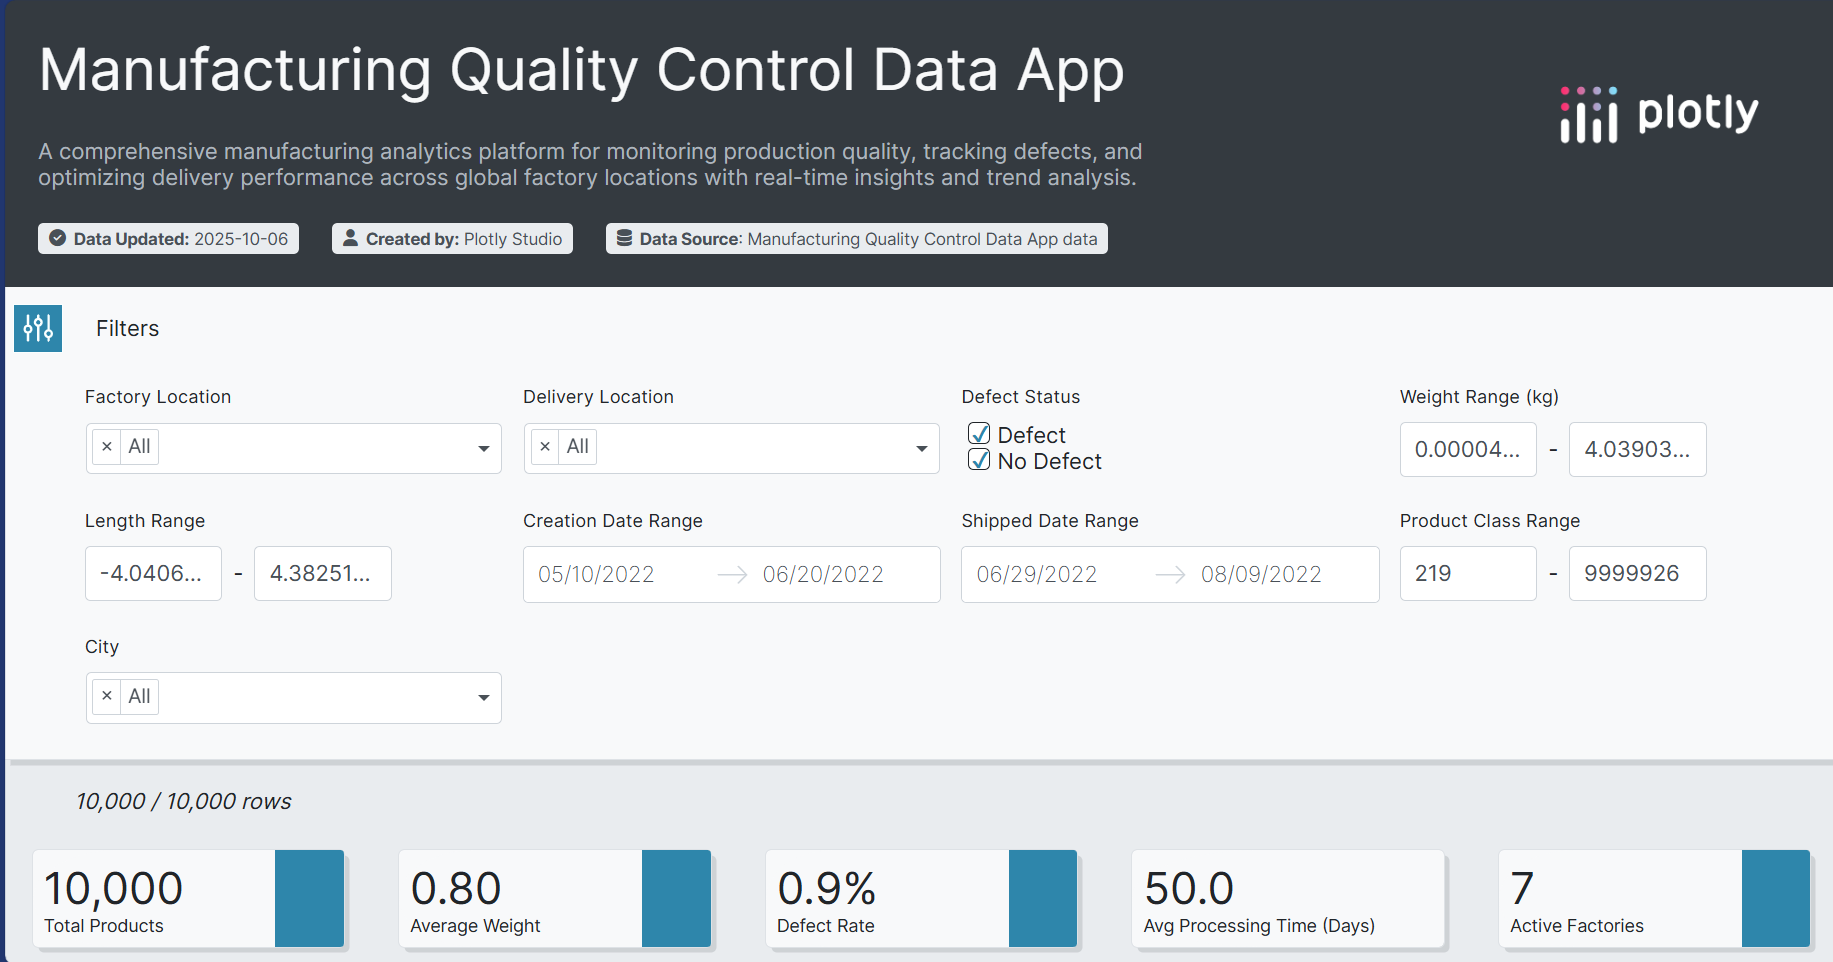Screen dimensions: 1833x962
Task: Click the Data Updated checkmark icon
Action: (58, 238)
